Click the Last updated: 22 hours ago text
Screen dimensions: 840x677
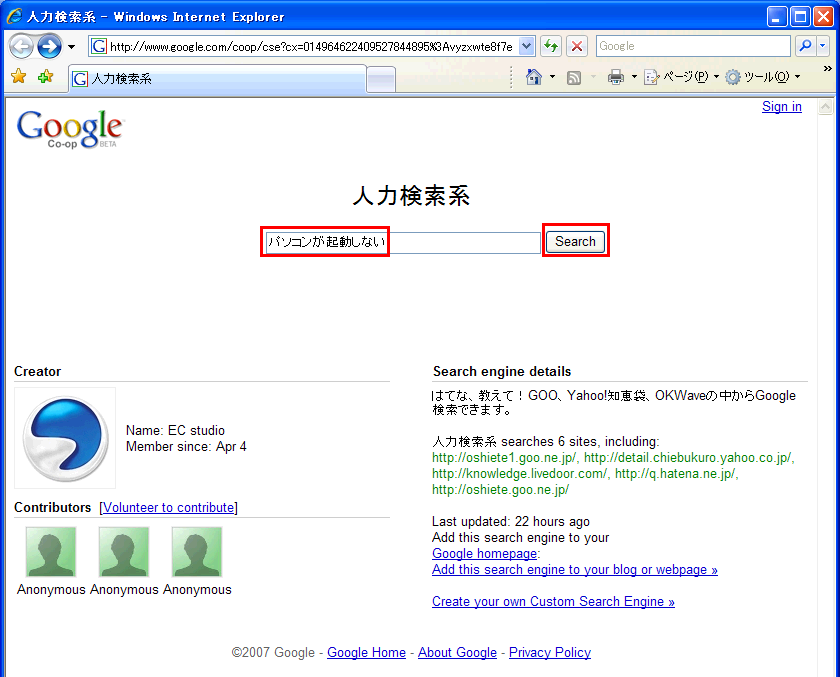pos(511,521)
